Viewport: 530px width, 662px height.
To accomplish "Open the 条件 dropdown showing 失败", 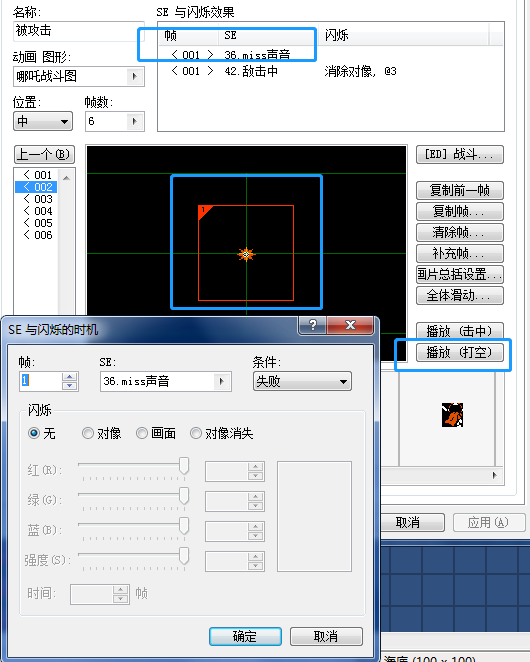I will click(x=302, y=381).
